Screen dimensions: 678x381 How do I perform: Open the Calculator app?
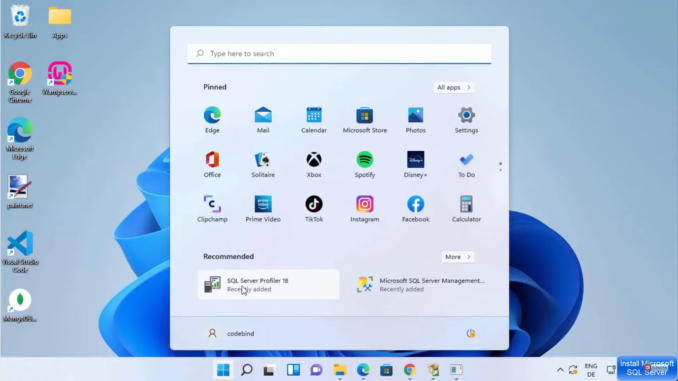tap(466, 209)
